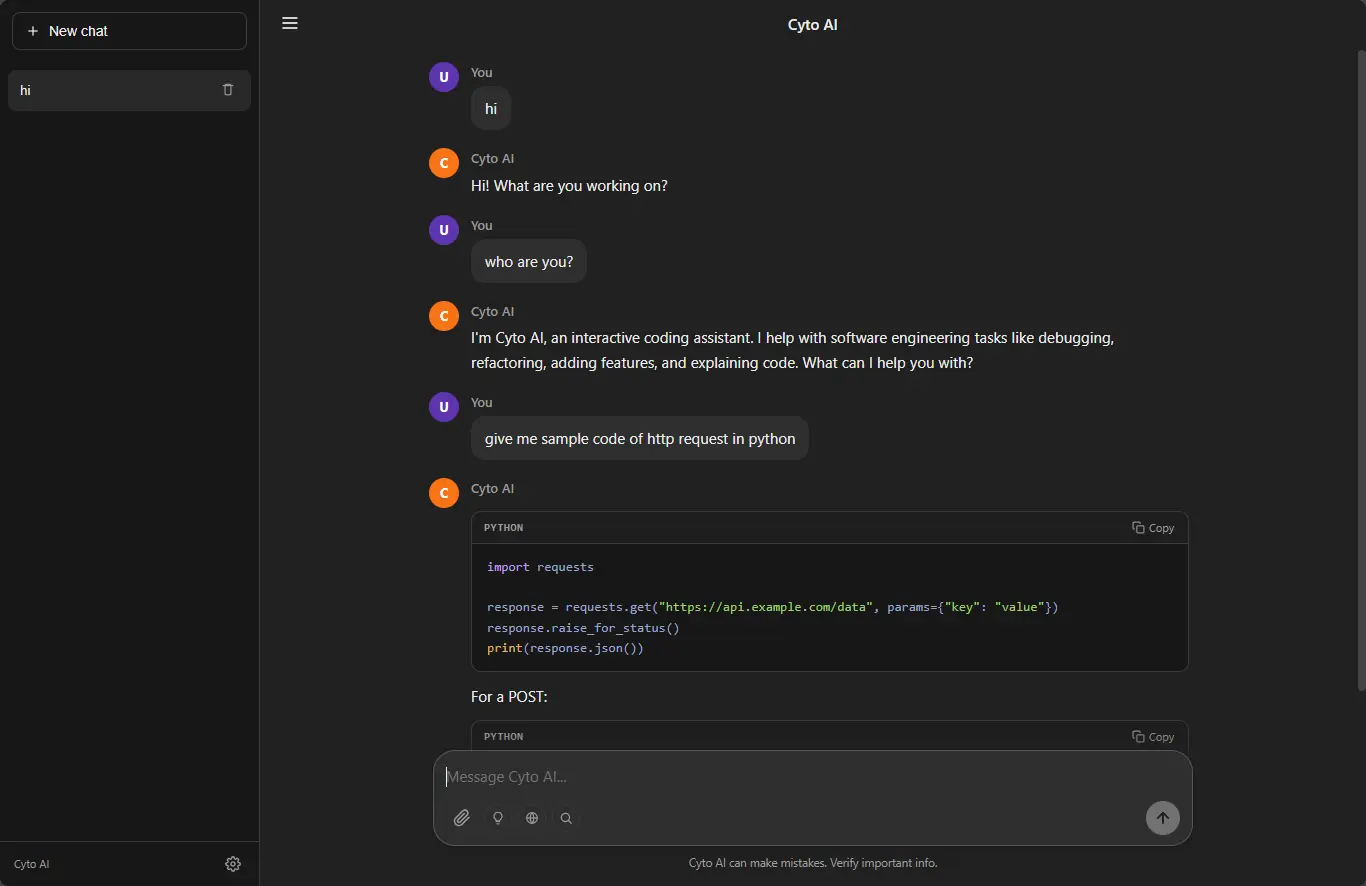Screen dimensions: 1366x886
Task: Click the "You" label above "who are you?"
Action: click(x=482, y=225)
